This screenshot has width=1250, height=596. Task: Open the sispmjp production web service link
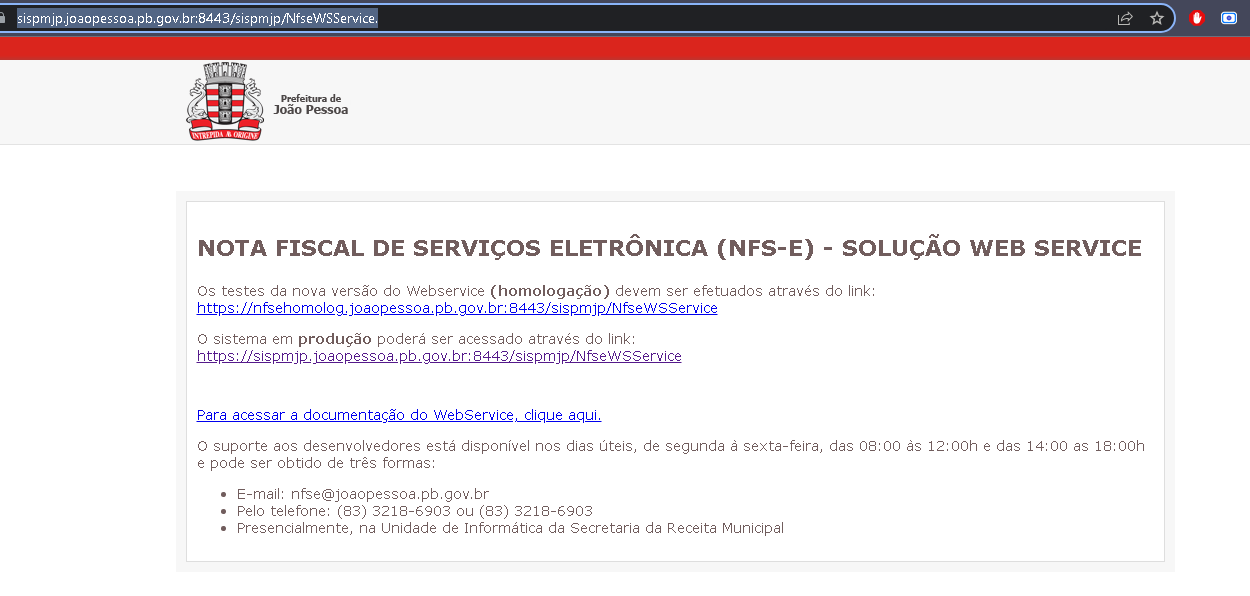[x=439, y=356]
